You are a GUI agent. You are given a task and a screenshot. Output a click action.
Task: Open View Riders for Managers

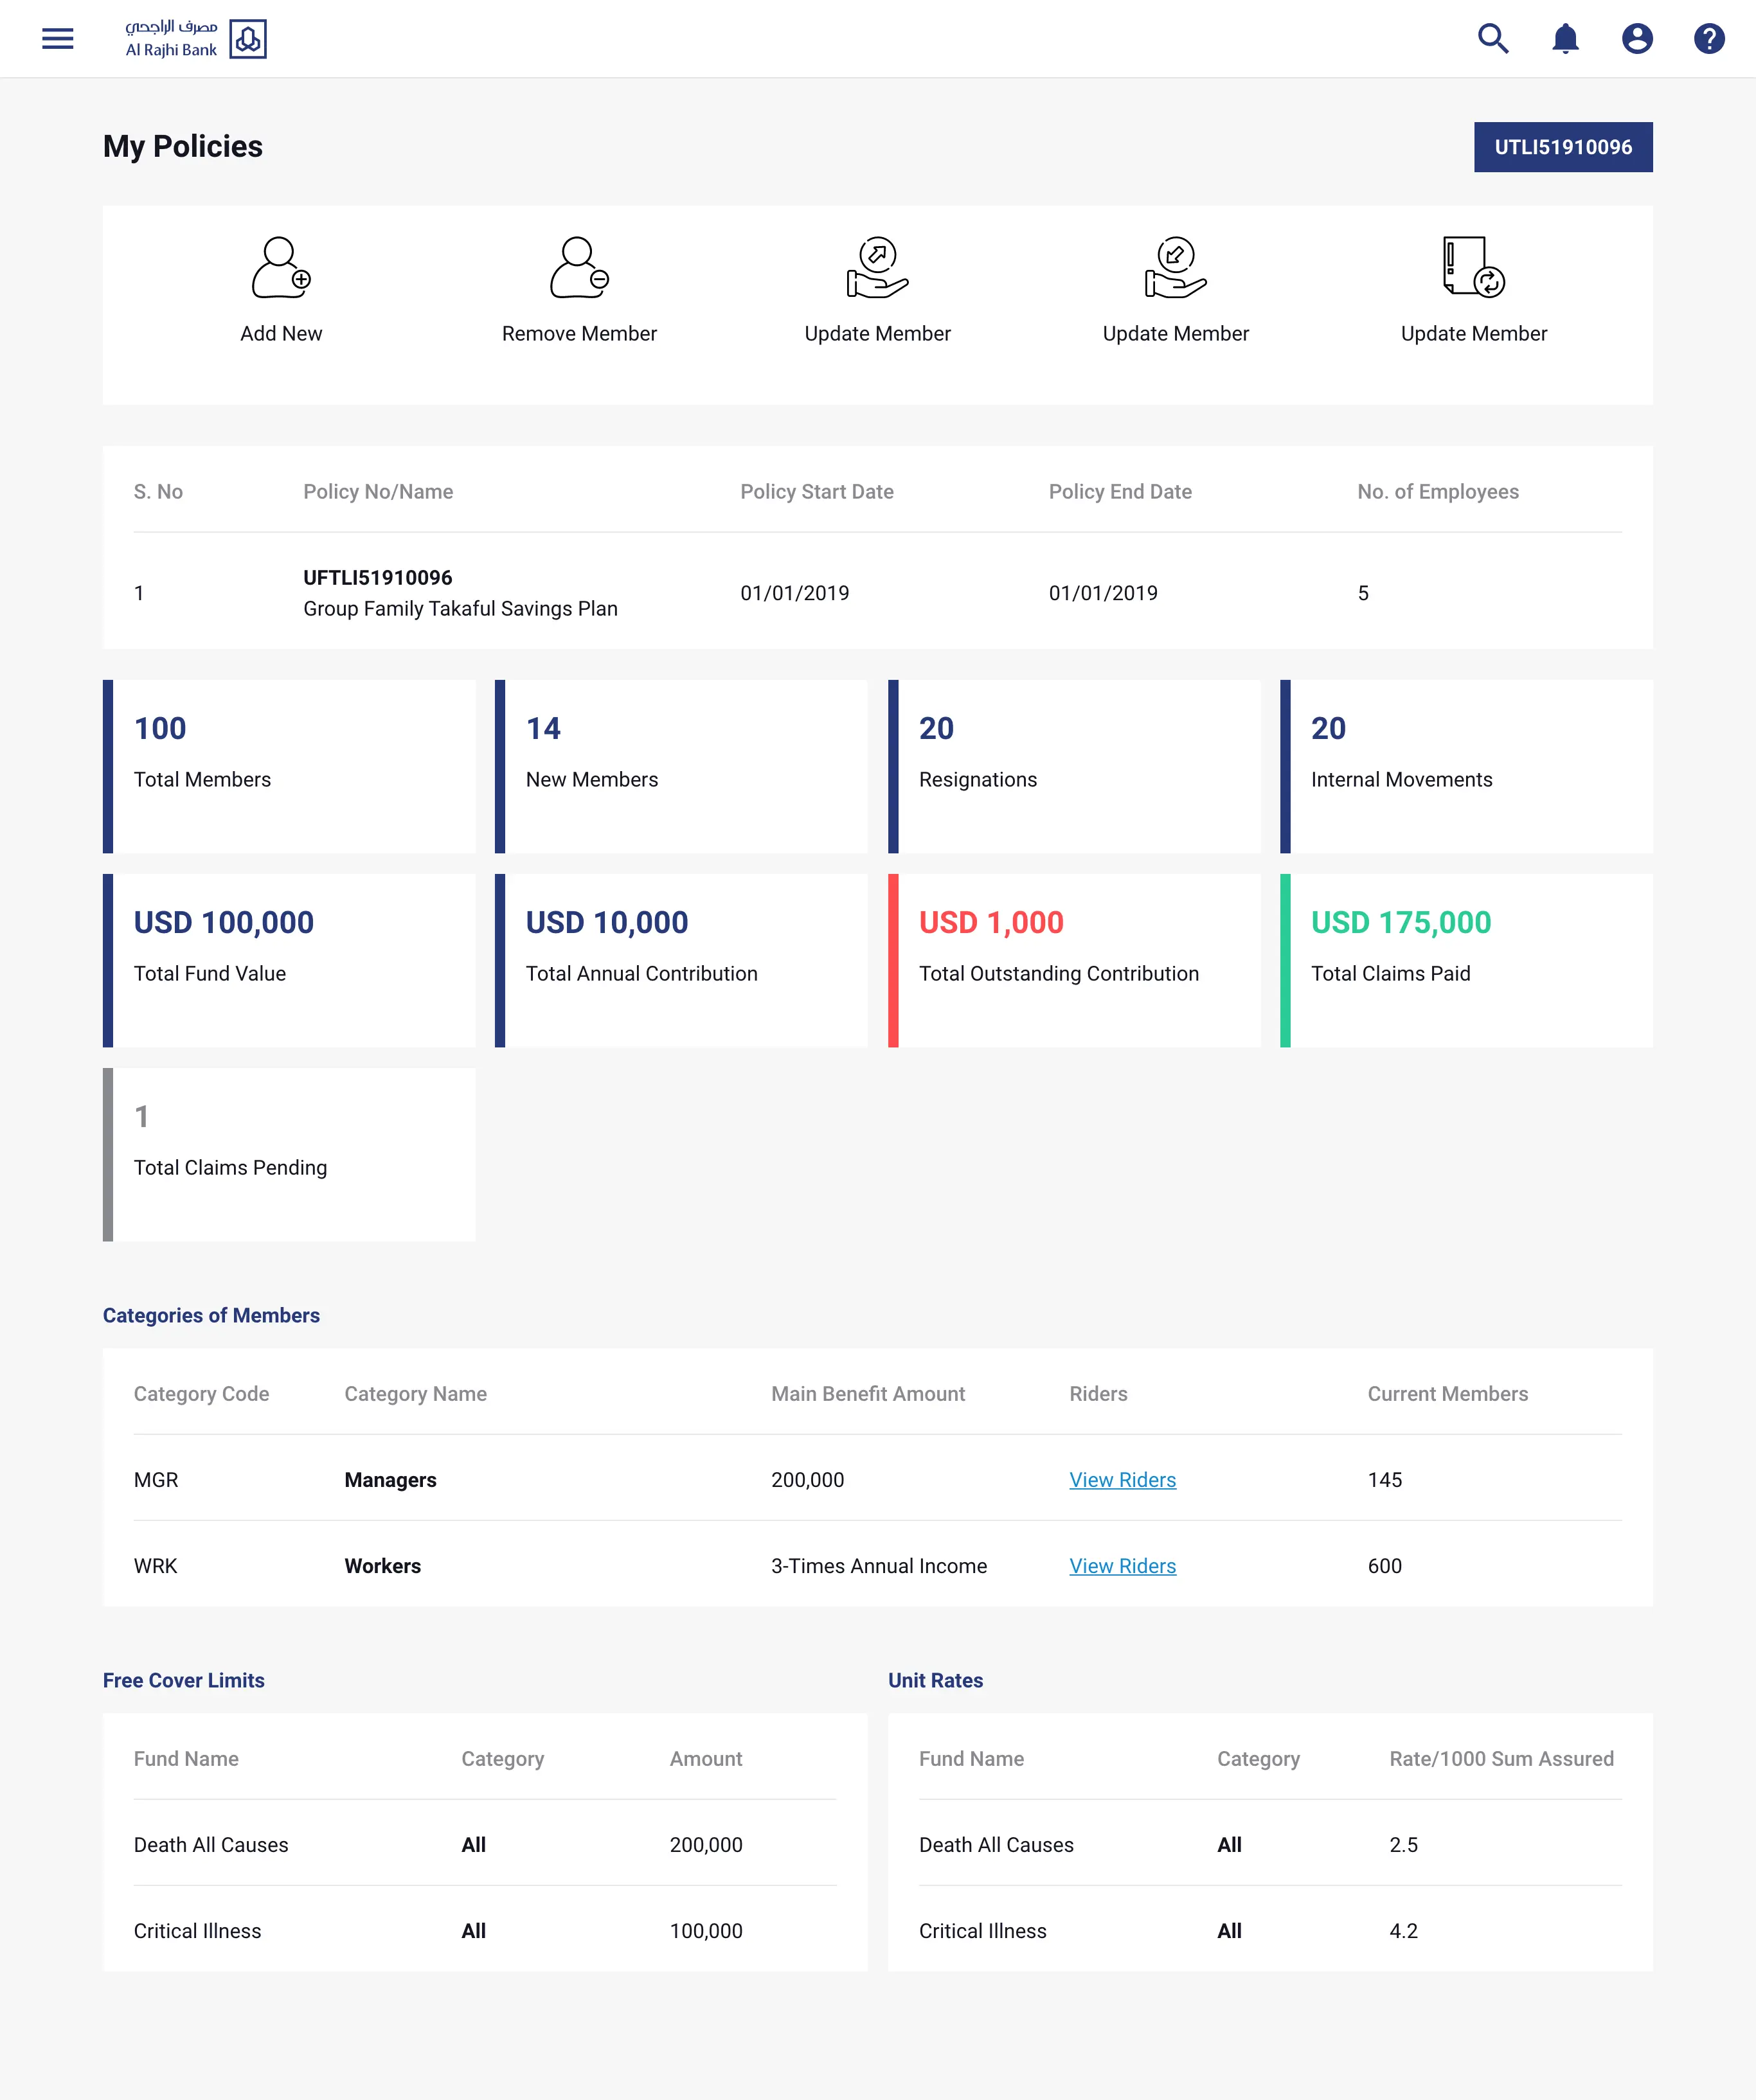tap(1122, 1480)
